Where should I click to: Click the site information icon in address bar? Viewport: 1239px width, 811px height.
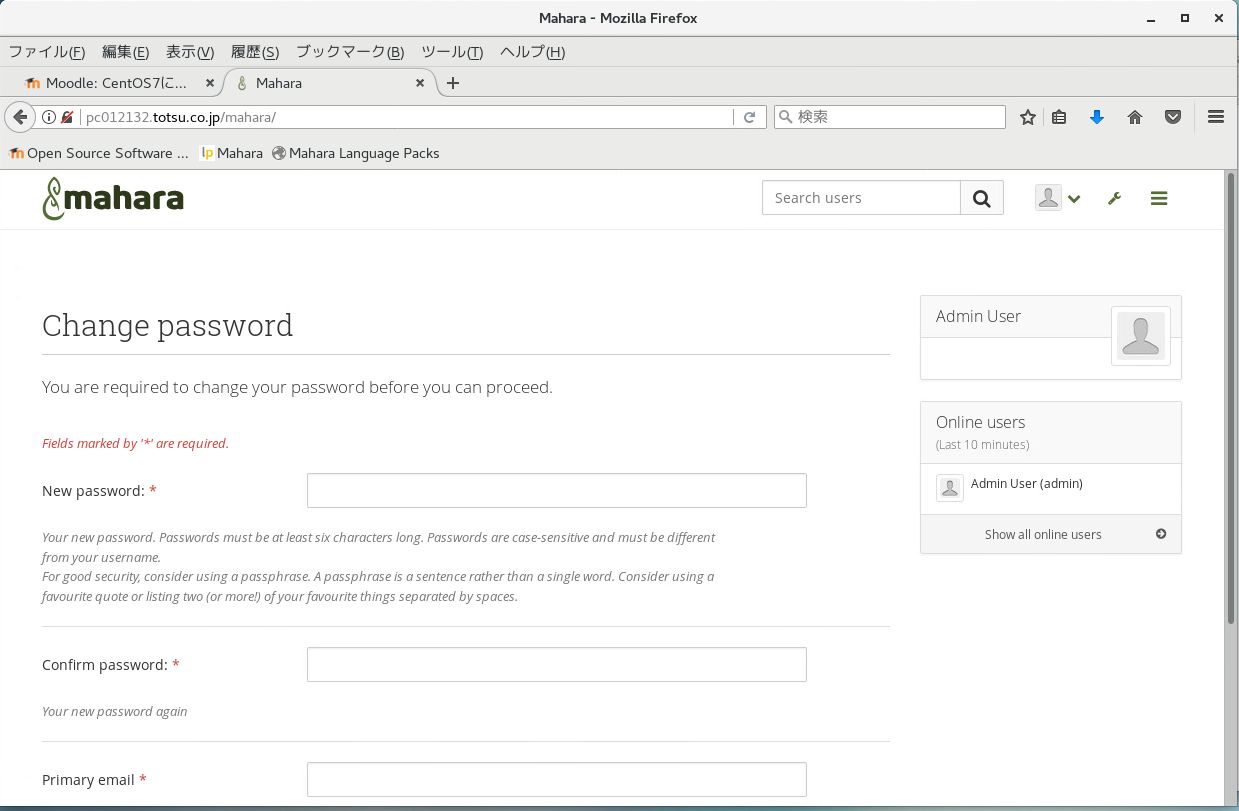pos(48,117)
